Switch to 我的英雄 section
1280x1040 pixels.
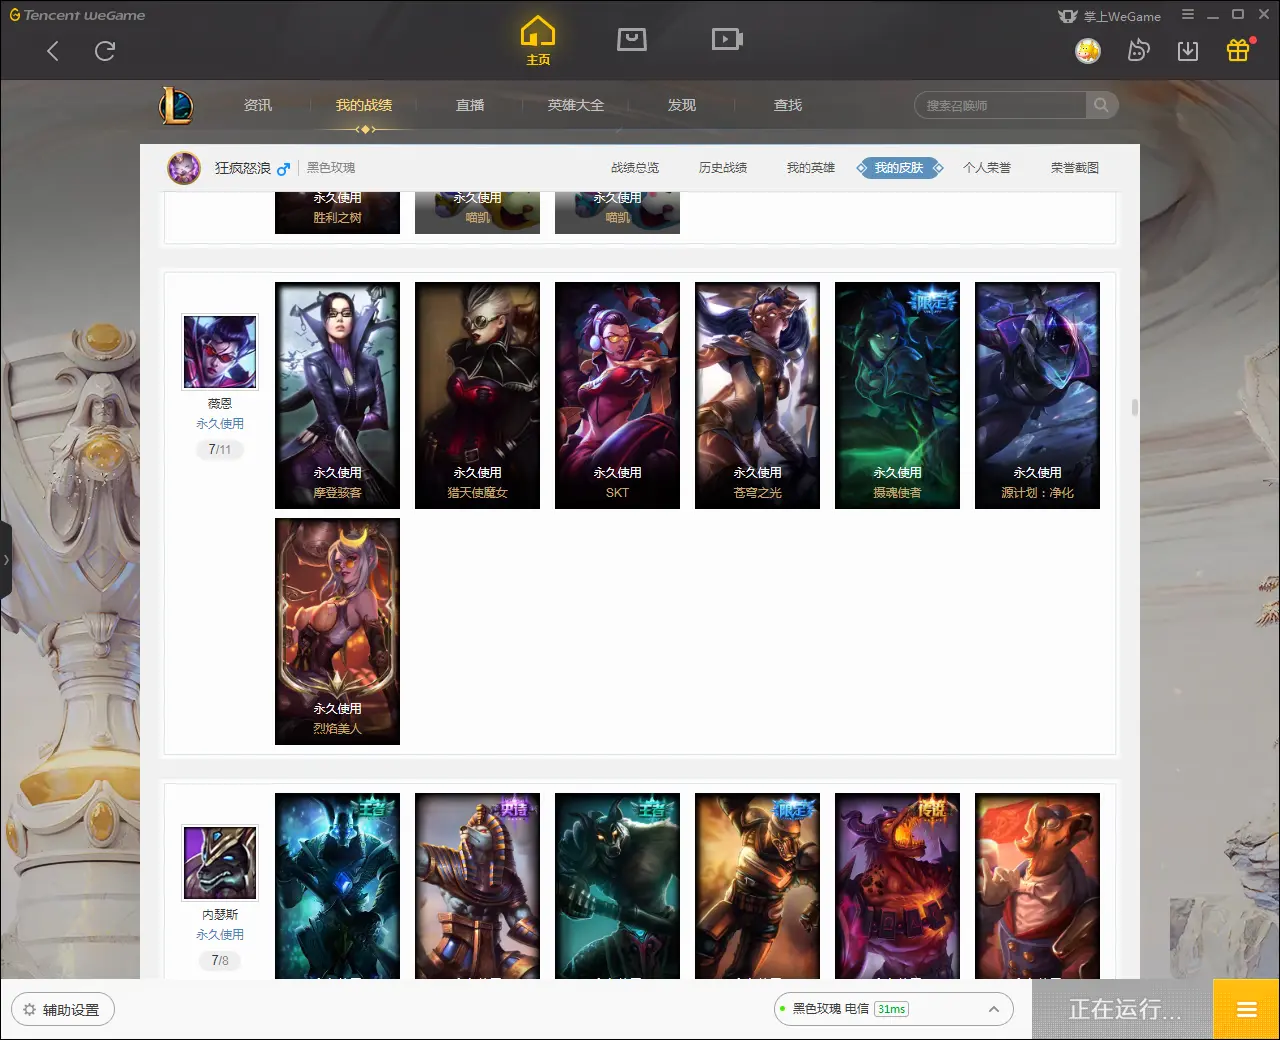coord(811,168)
